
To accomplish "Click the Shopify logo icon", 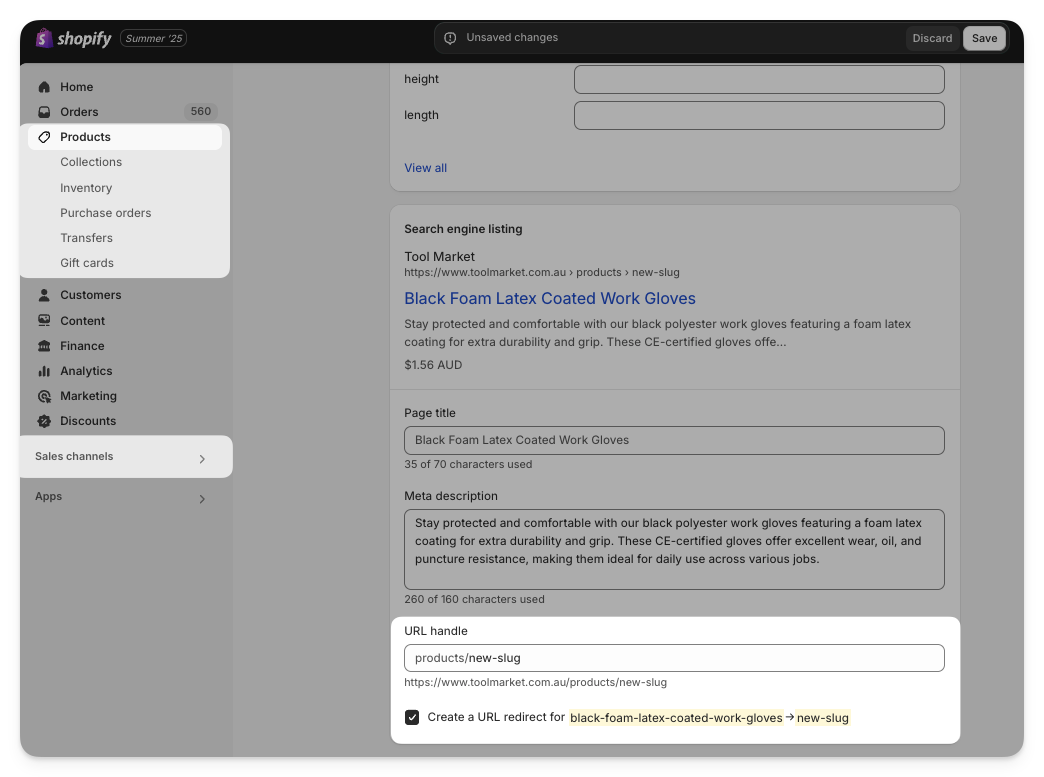I will (x=44, y=38).
